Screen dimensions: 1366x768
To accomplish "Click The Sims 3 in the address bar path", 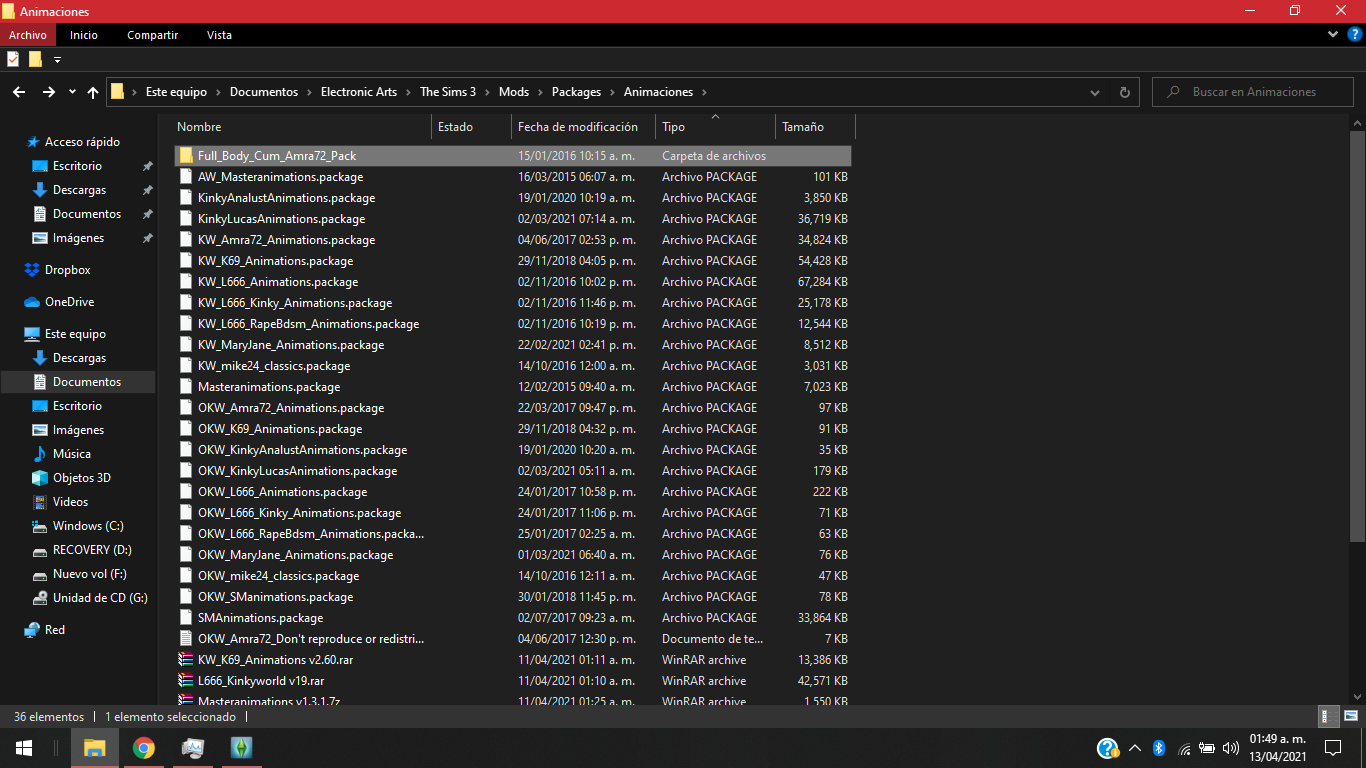I will click(x=448, y=92).
